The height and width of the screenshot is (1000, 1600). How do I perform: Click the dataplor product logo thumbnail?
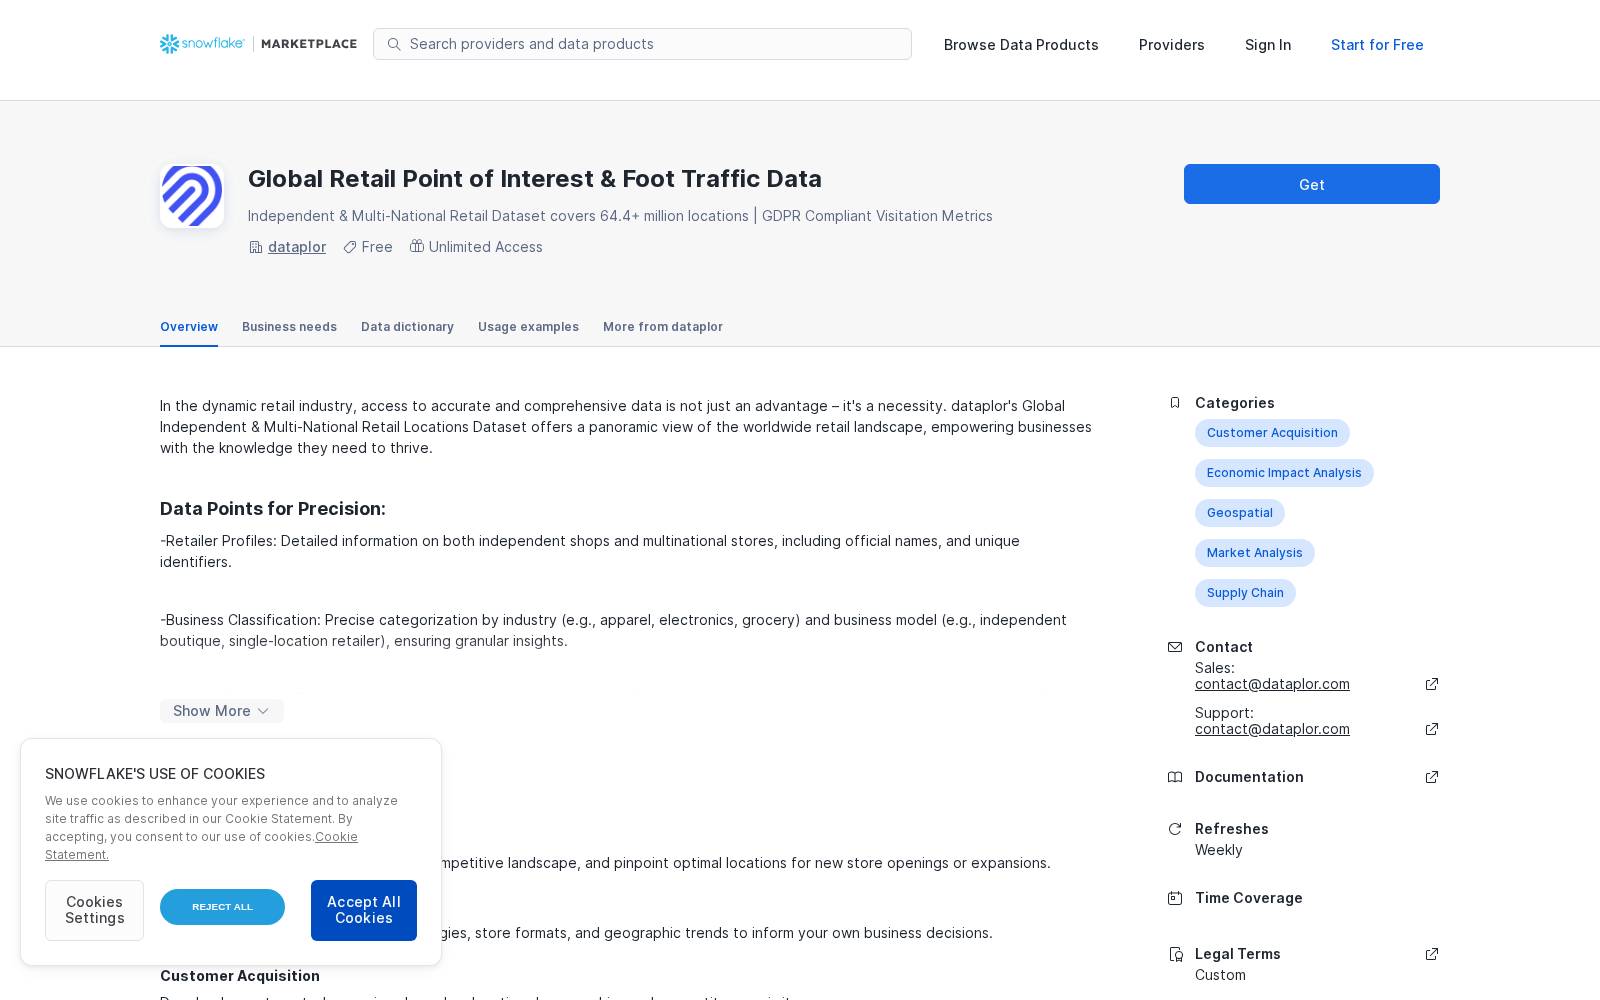point(192,196)
